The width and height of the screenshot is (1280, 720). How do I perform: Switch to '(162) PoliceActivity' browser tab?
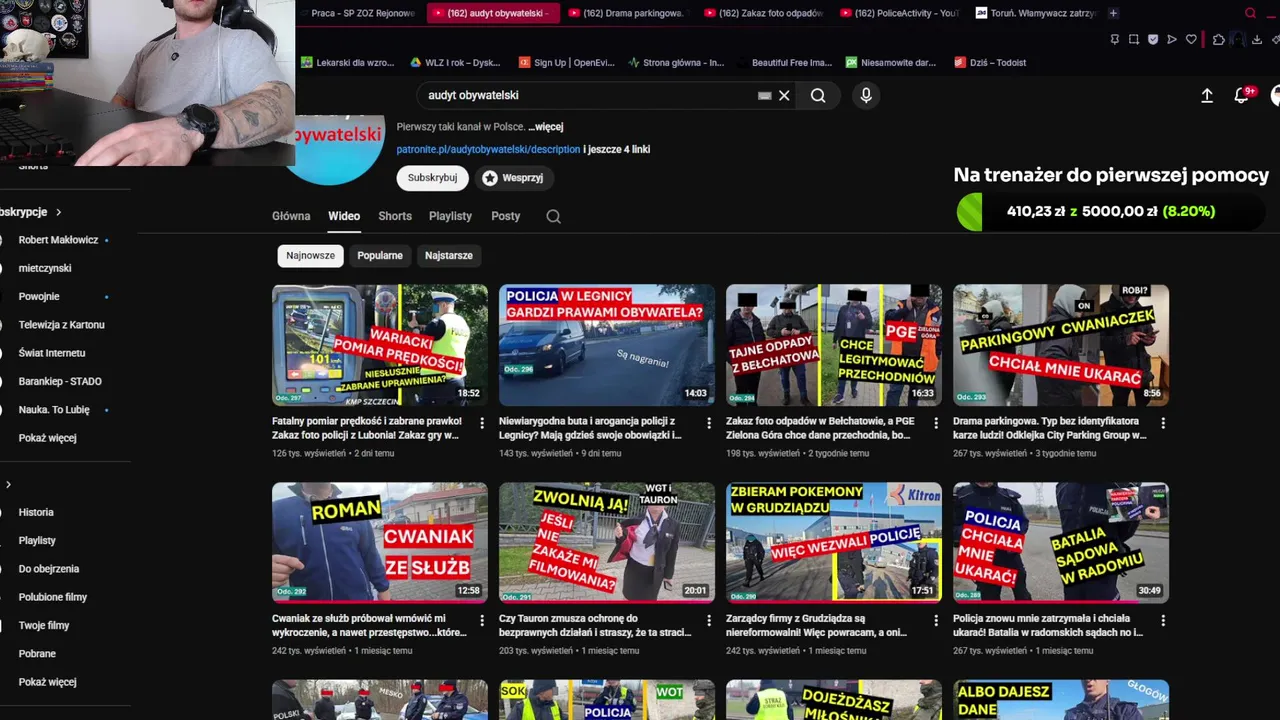900,13
